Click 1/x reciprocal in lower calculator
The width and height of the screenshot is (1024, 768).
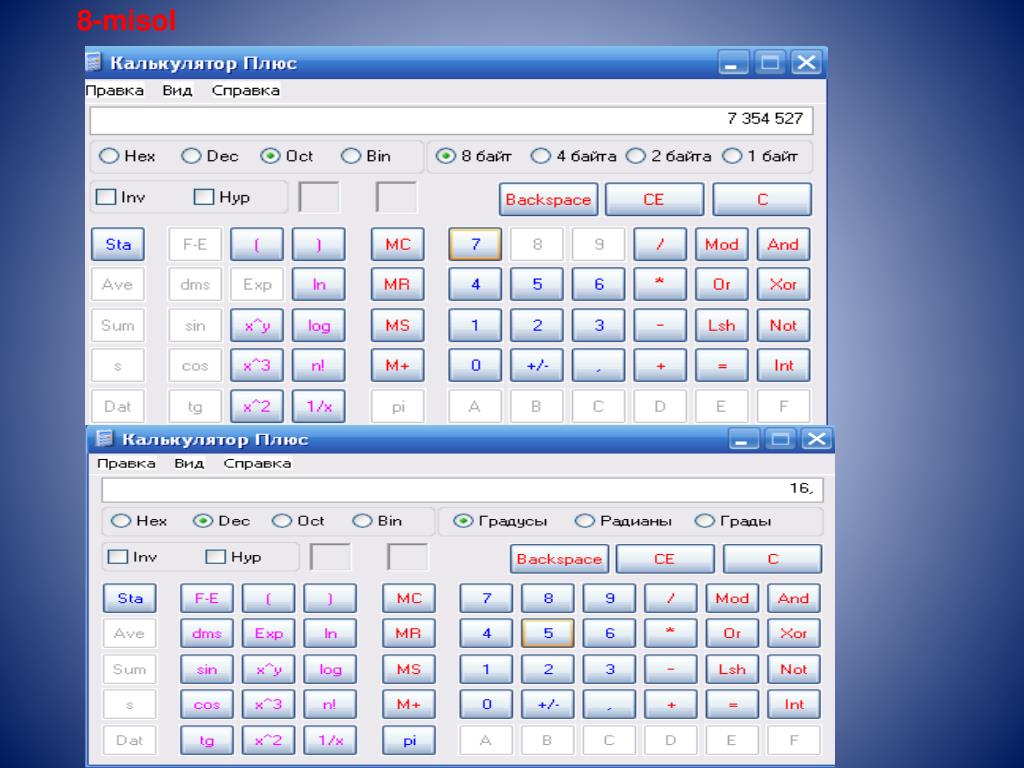330,741
